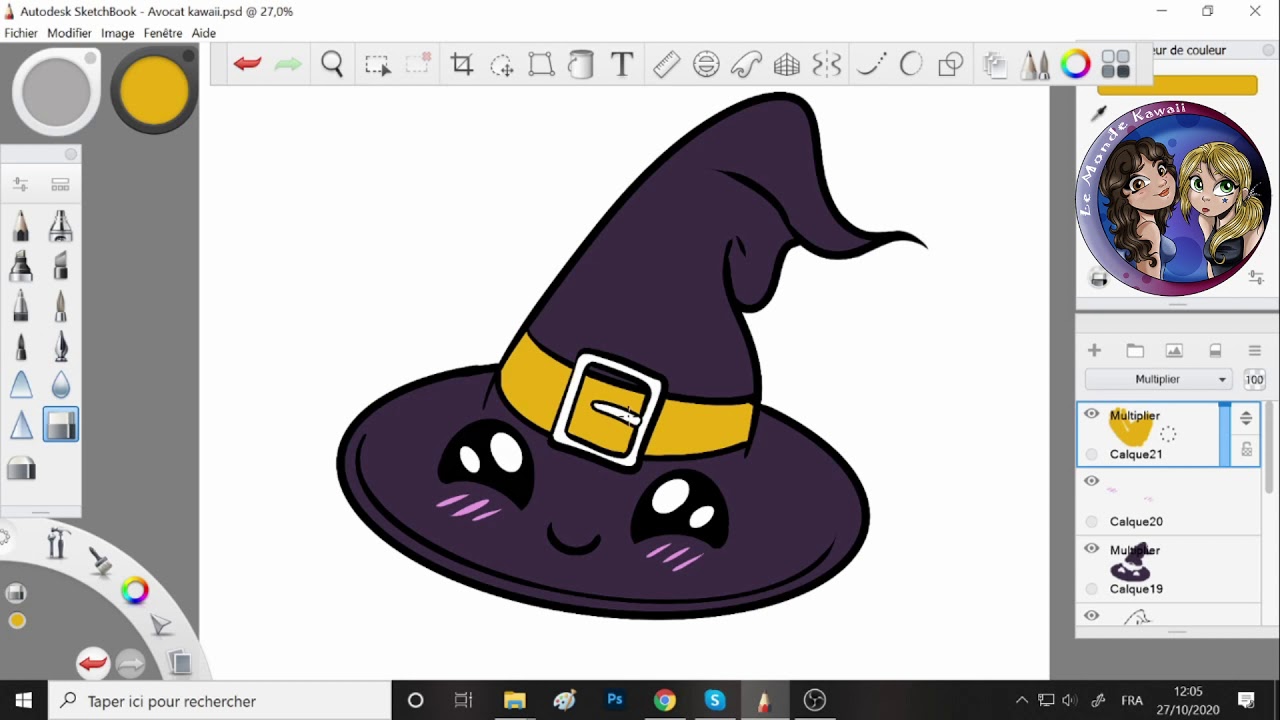This screenshot has height=720, width=1280.
Task: Click the gray brush size puck
Action: tap(56, 92)
